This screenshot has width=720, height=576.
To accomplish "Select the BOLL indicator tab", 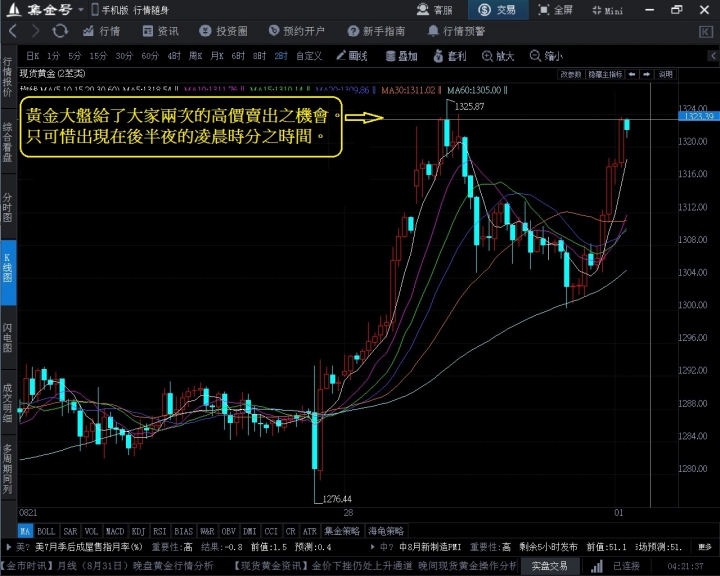I will [x=46, y=531].
